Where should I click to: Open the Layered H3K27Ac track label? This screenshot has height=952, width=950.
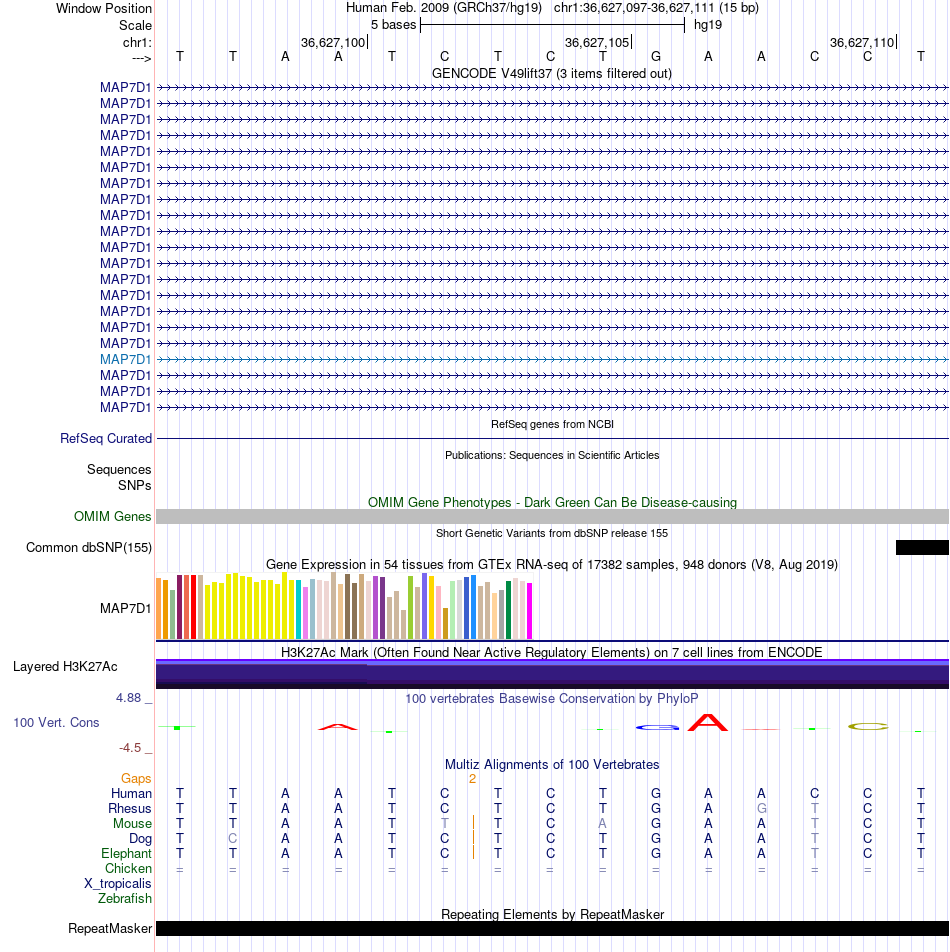pyautogui.click(x=65, y=666)
